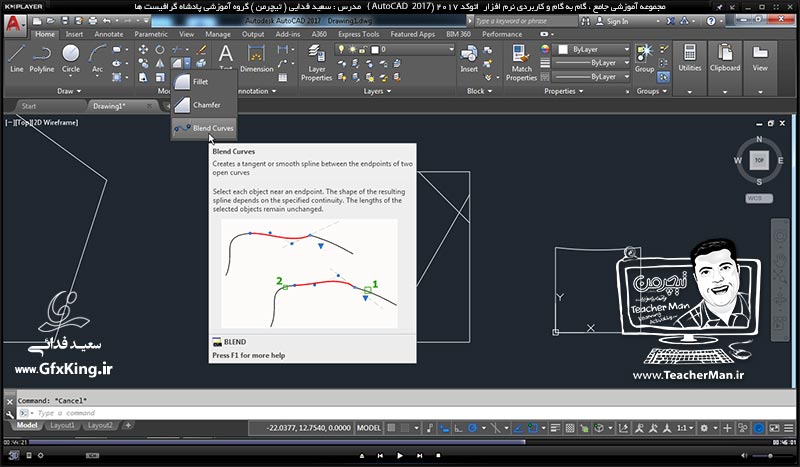Select the Erase tool
This screenshot has width=800, height=467.
202,50
